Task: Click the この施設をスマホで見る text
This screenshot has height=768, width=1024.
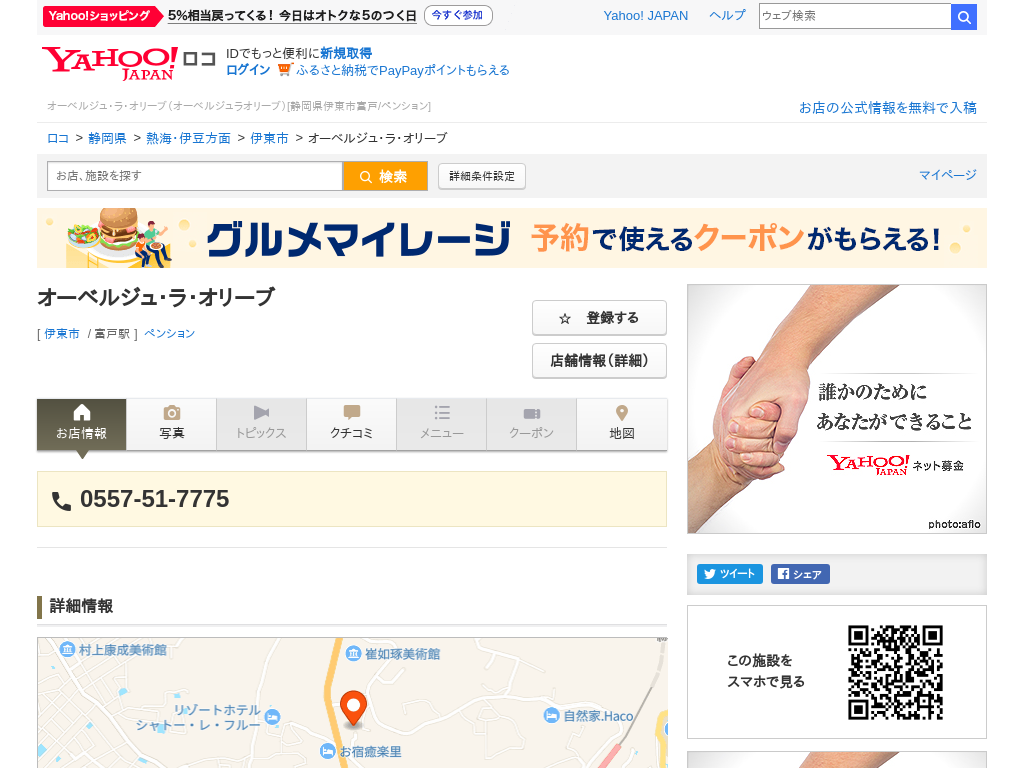Action: pyautogui.click(x=765, y=671)
